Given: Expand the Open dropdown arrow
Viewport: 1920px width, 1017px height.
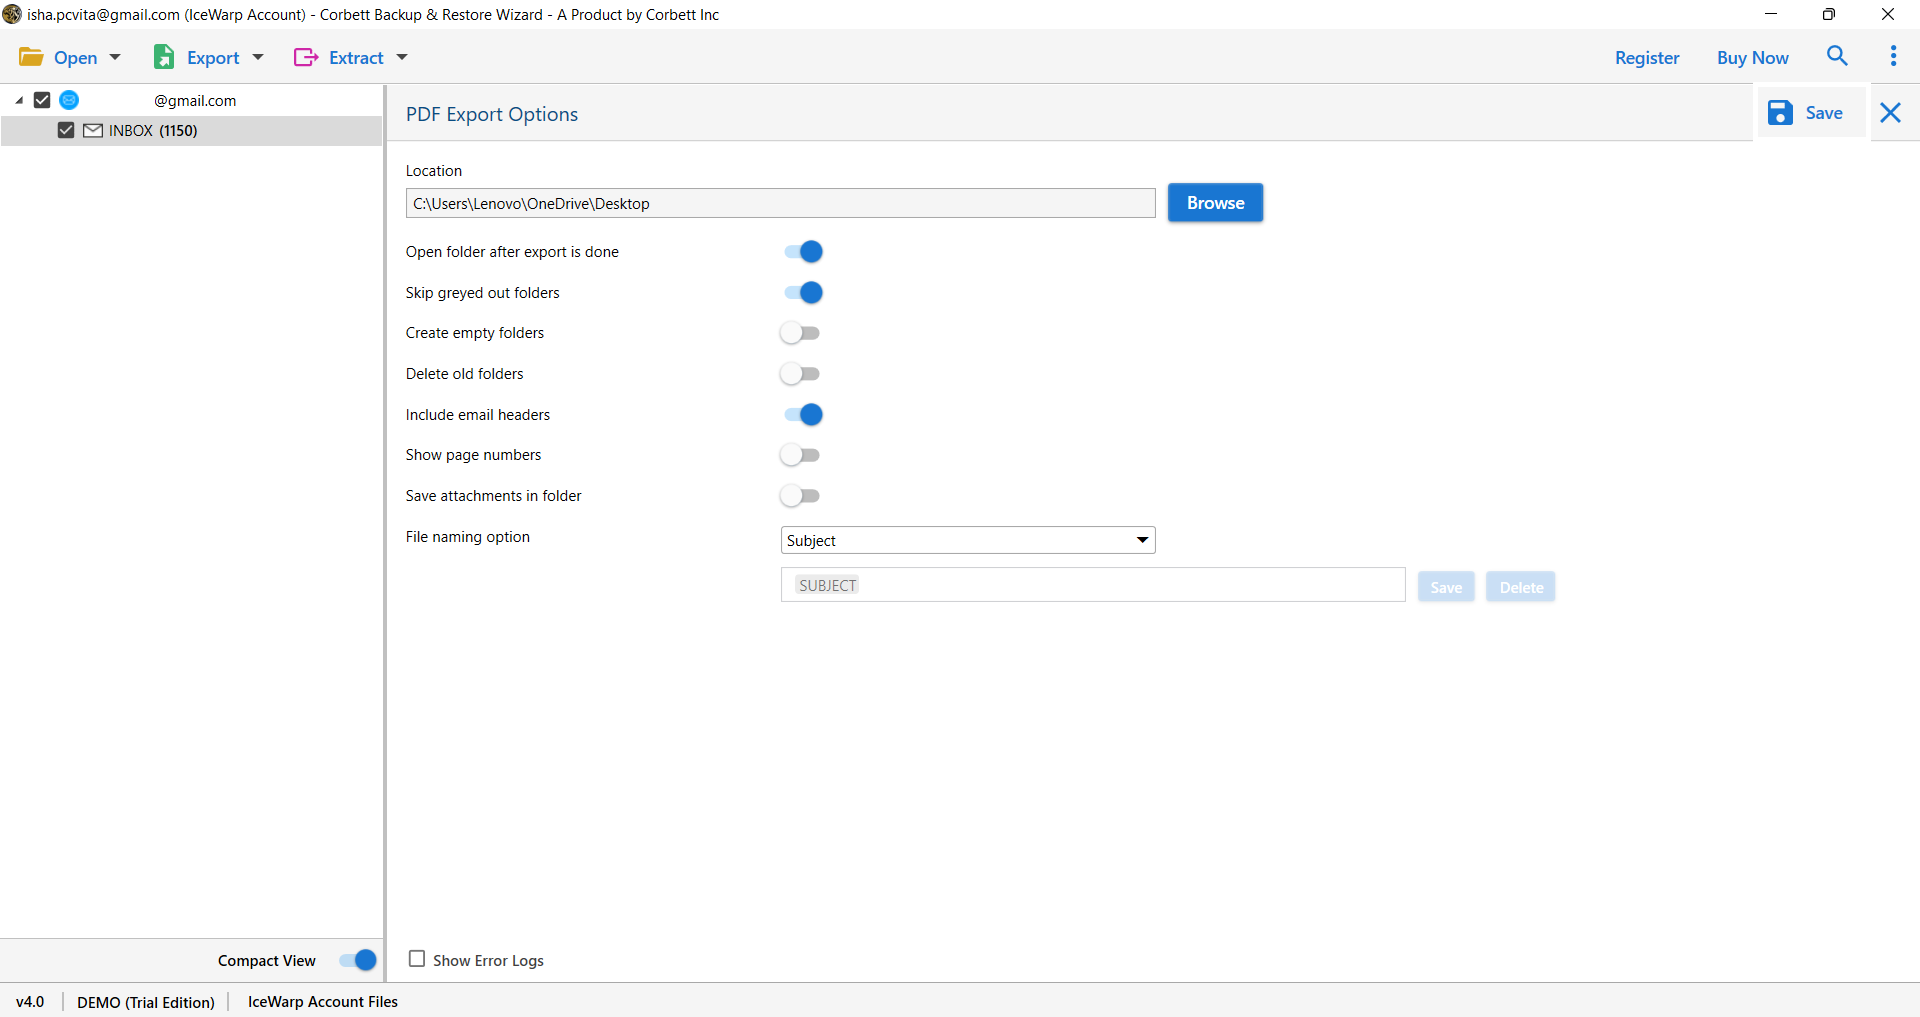Looking at the screenshot, I should coord(115,58).
